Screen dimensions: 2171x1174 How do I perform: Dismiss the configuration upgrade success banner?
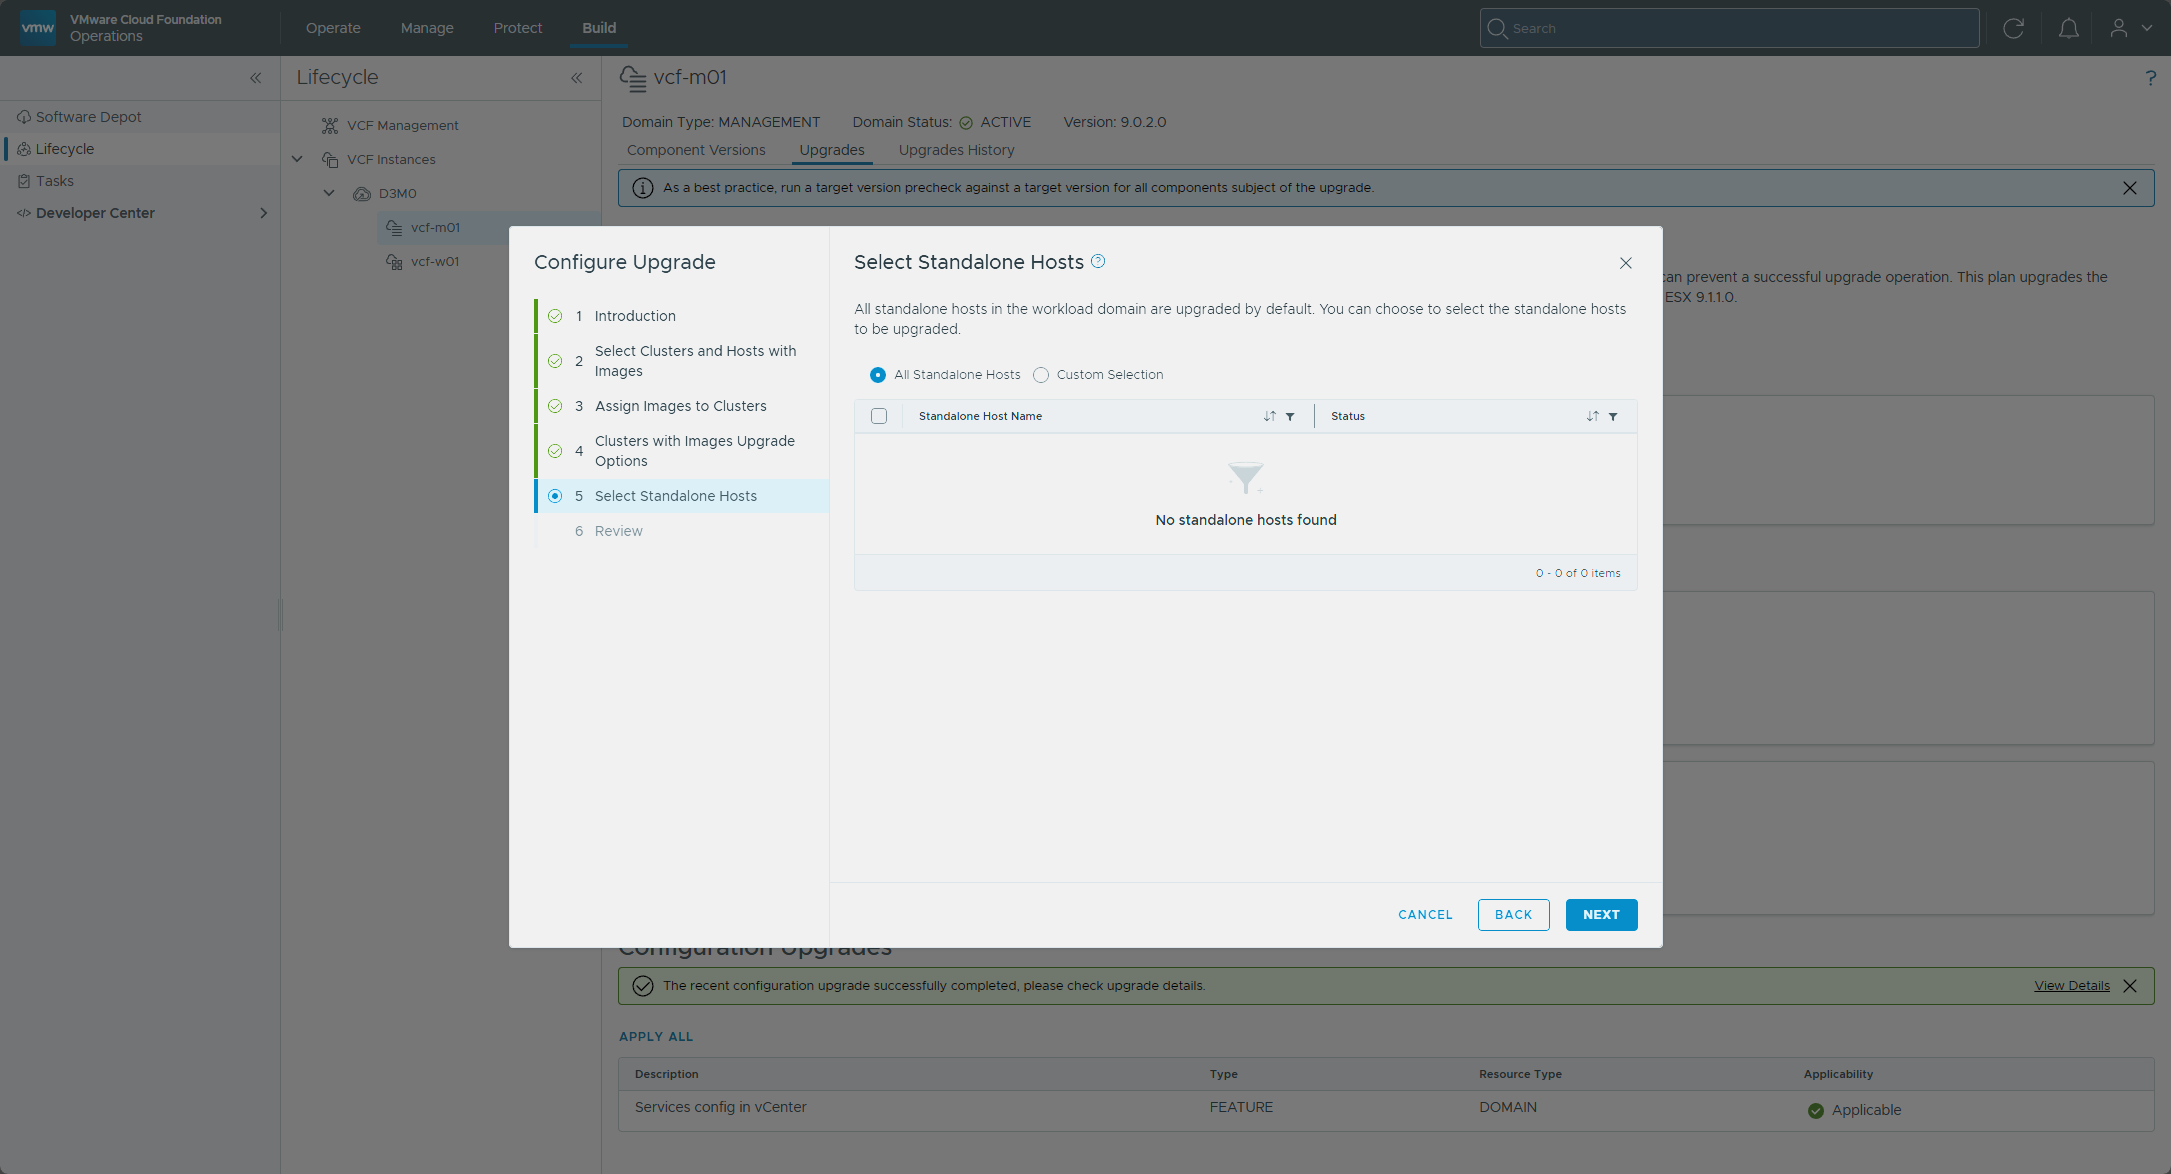click(2130, 986)
